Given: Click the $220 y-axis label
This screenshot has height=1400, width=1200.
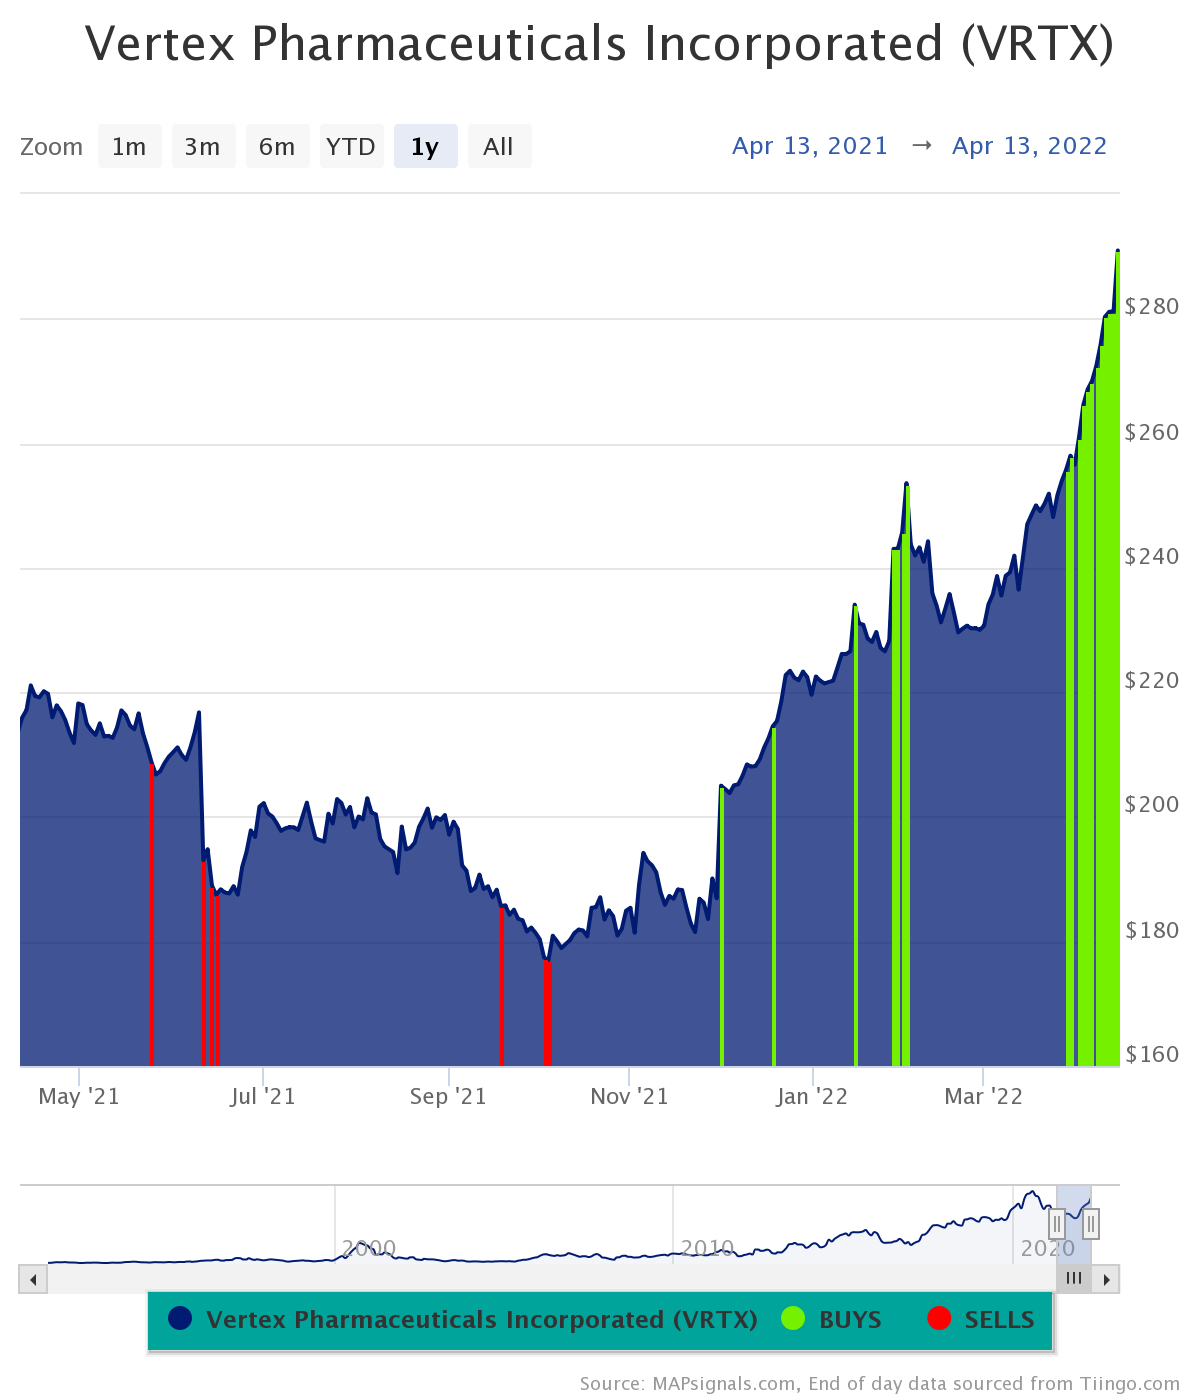Looking at the screenshot, I should coord(1152,680).
